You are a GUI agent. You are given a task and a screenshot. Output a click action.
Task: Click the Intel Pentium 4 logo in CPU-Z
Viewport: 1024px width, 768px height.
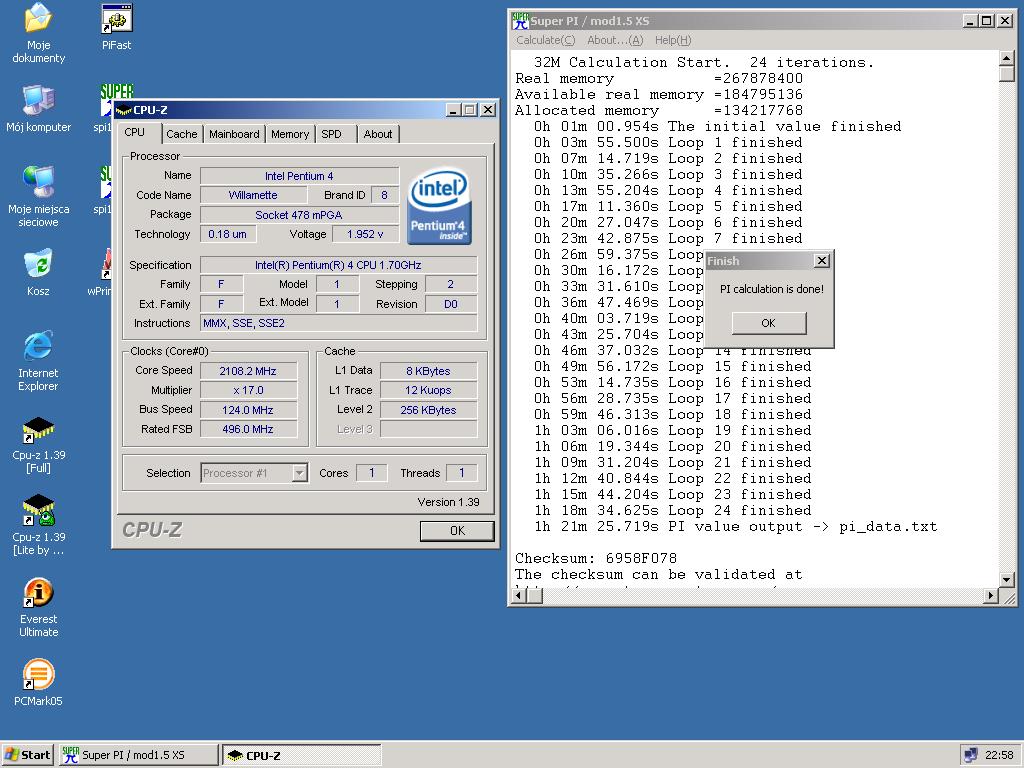440,206
